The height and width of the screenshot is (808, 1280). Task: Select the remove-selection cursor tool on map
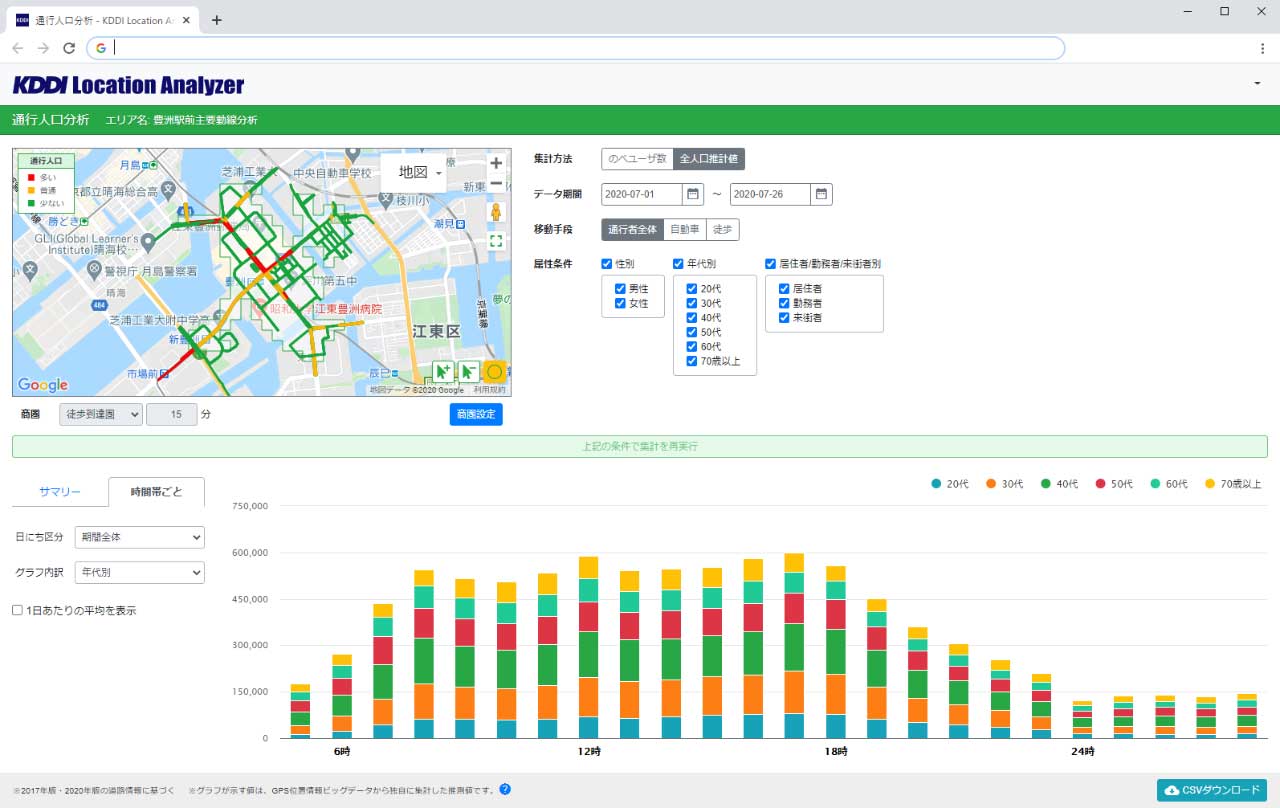pyautogui.click(x=469, y=372)
